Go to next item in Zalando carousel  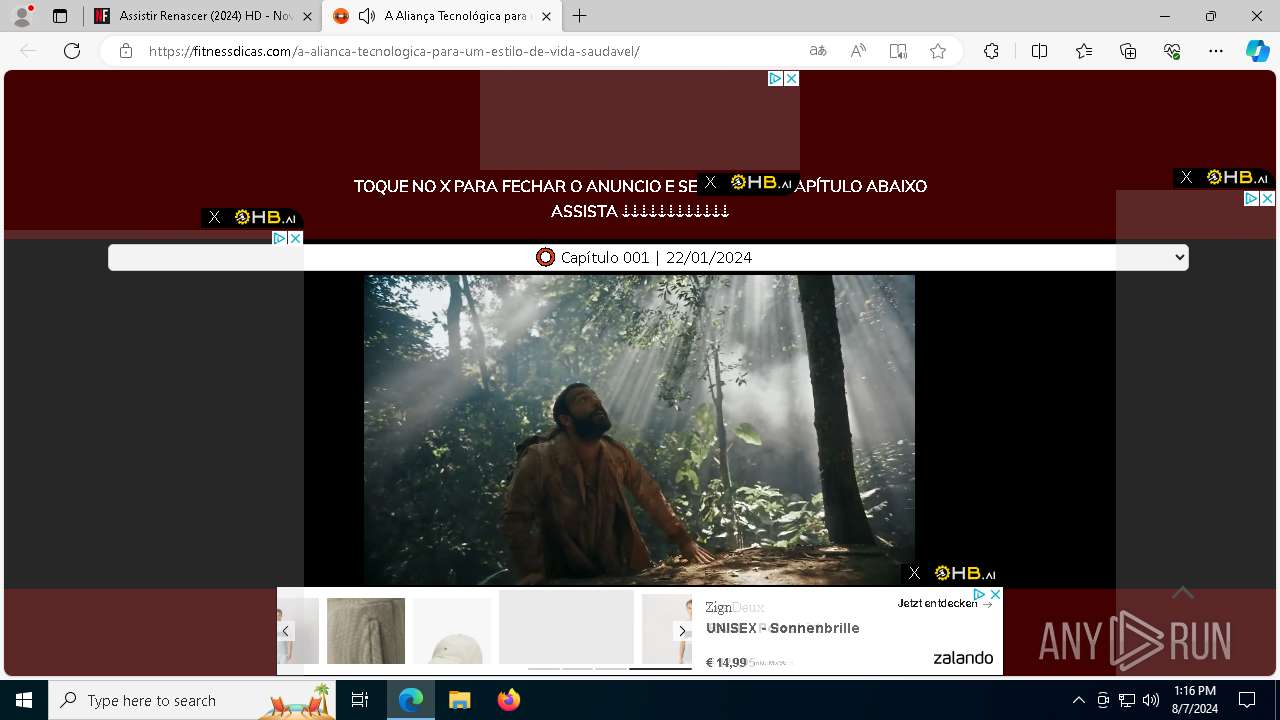(x=683, y=631)
